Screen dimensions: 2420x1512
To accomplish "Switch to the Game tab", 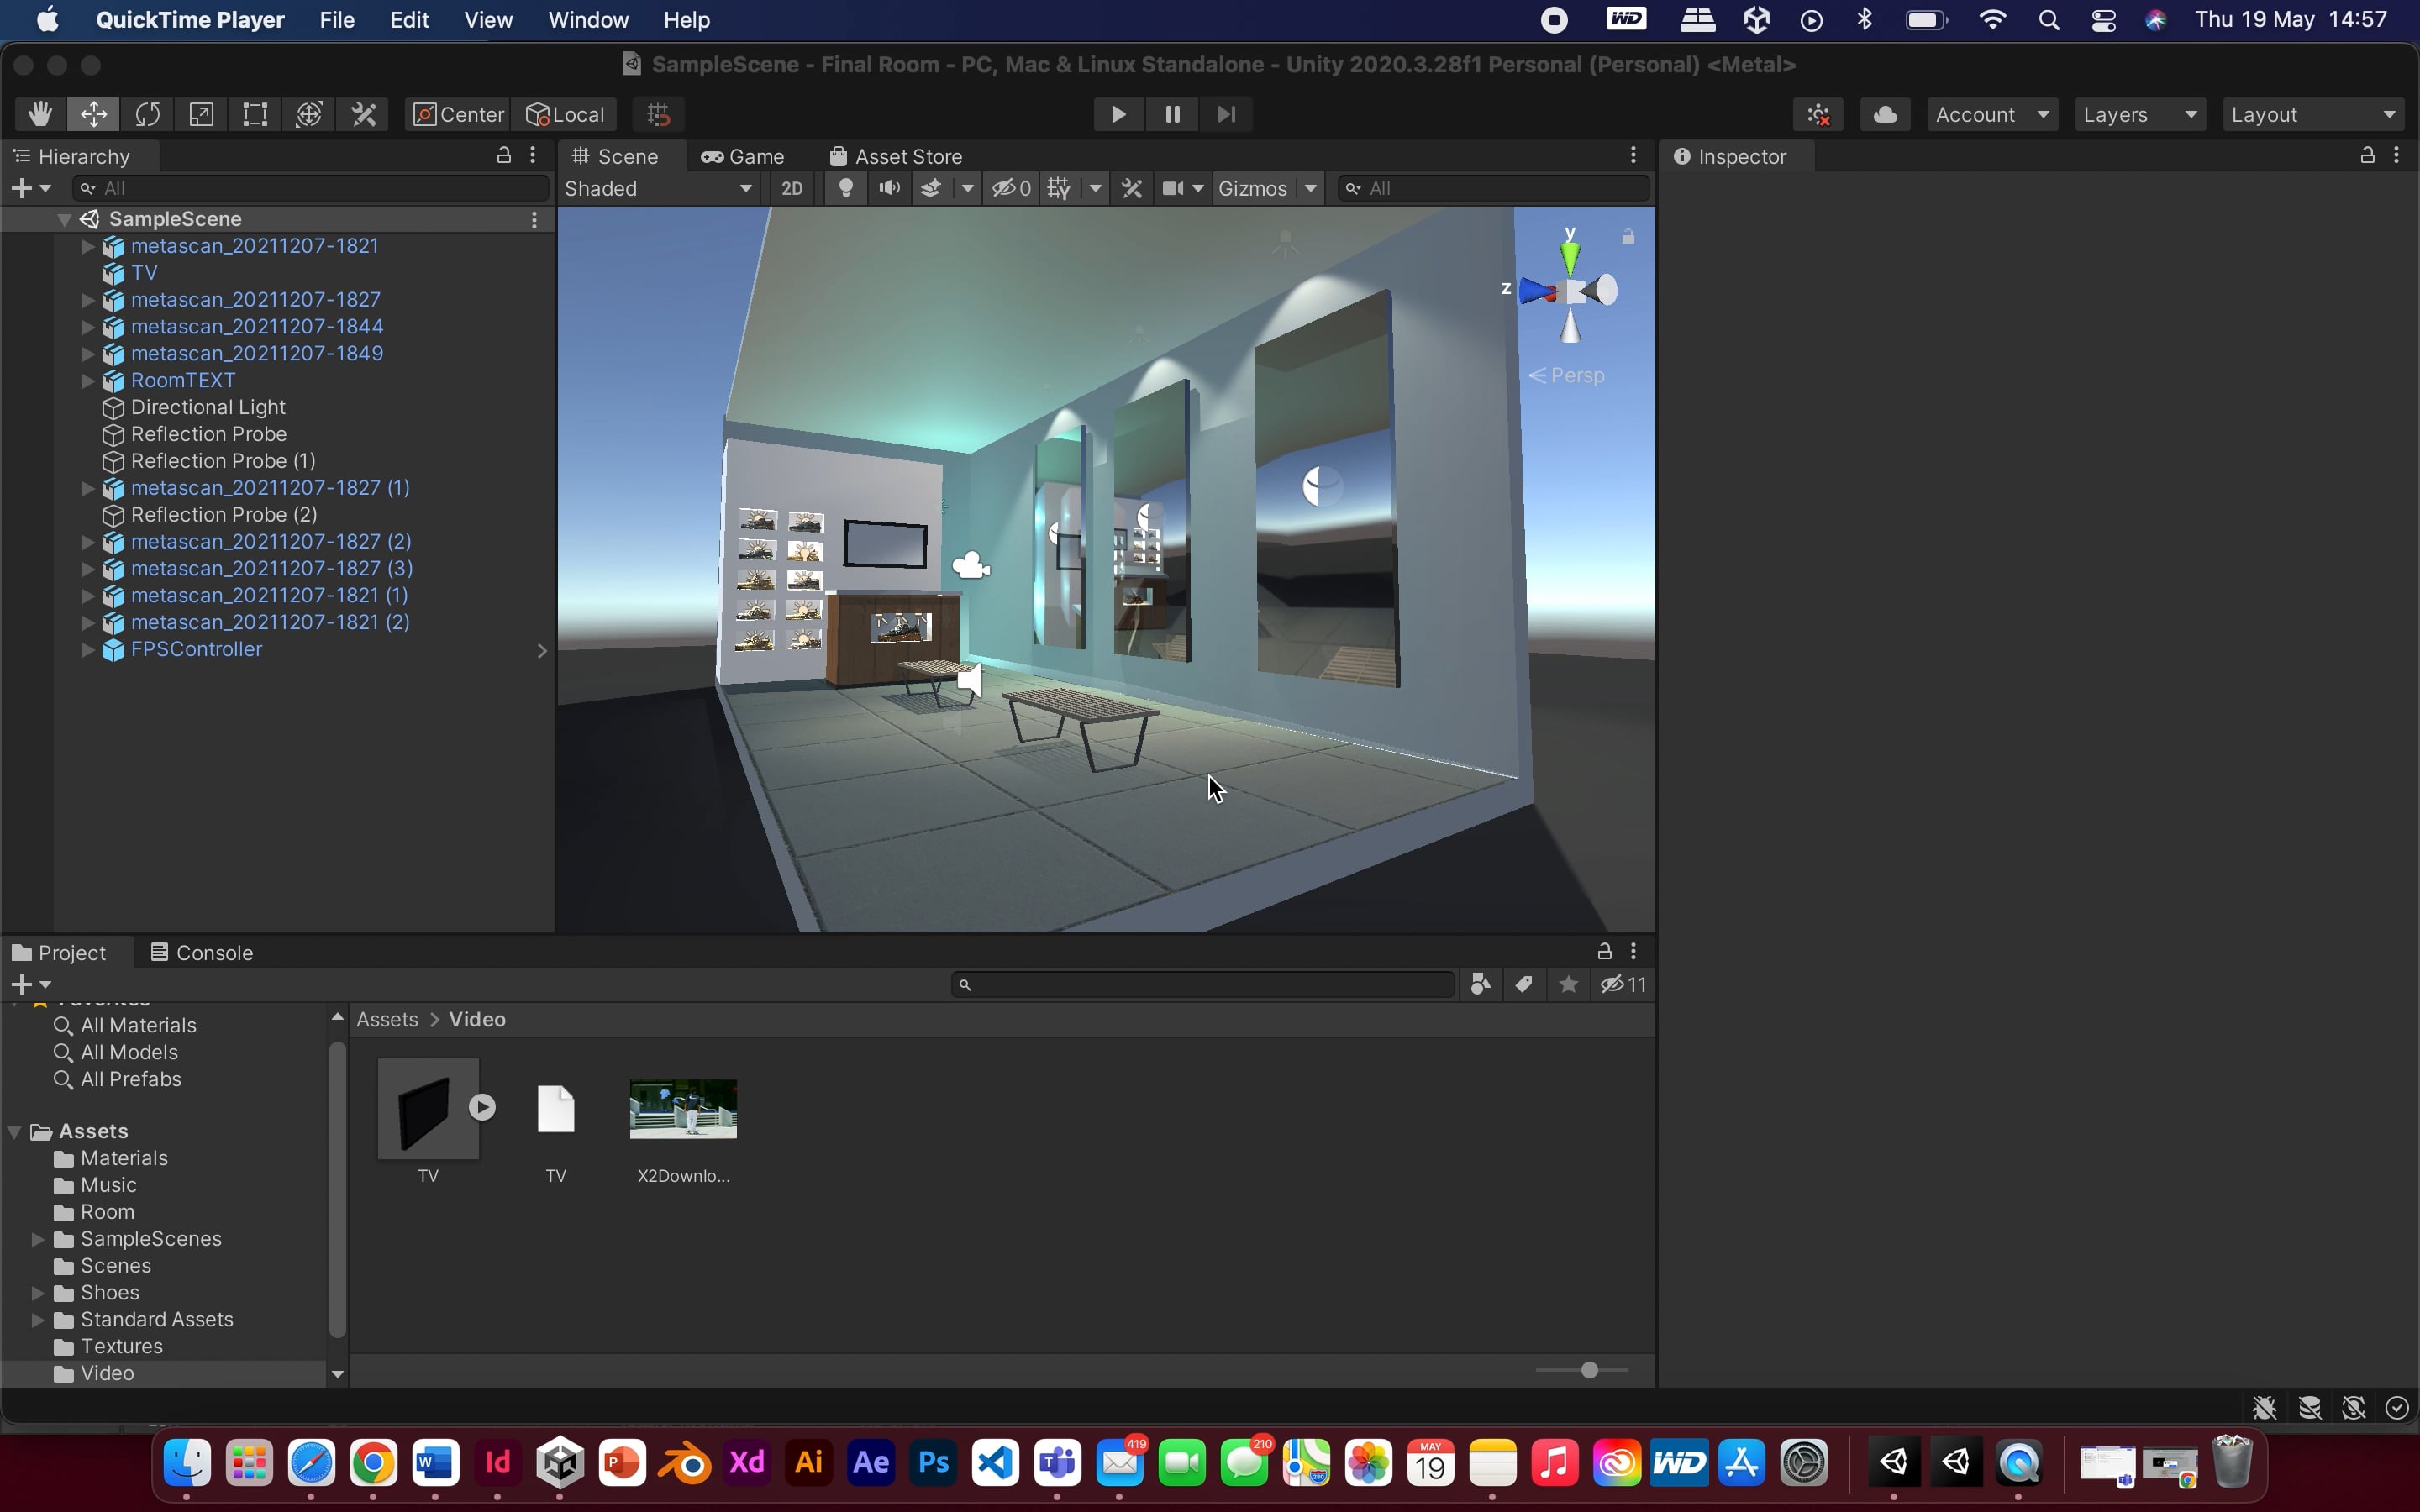I will point(743,156).
